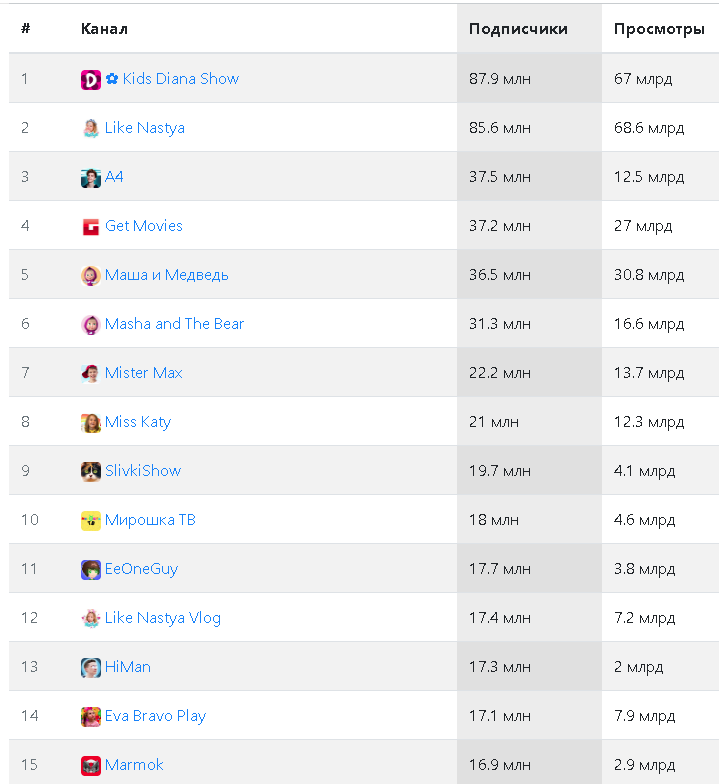The width and height of the screenshot is (719, 784).
Task: Click the A4 channel avatar icon
Action: point(91,178)
